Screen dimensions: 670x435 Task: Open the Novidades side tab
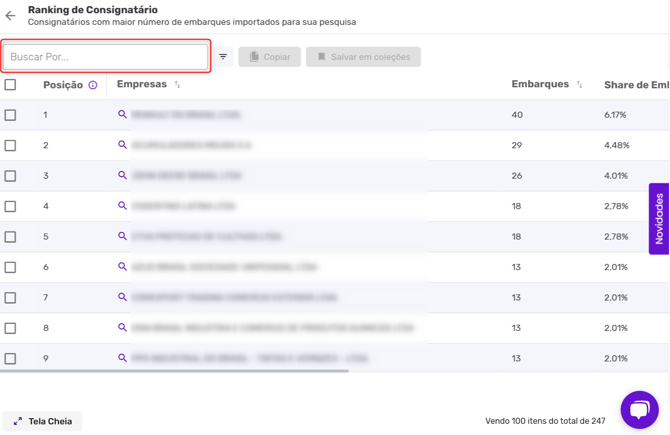point(659,218)
